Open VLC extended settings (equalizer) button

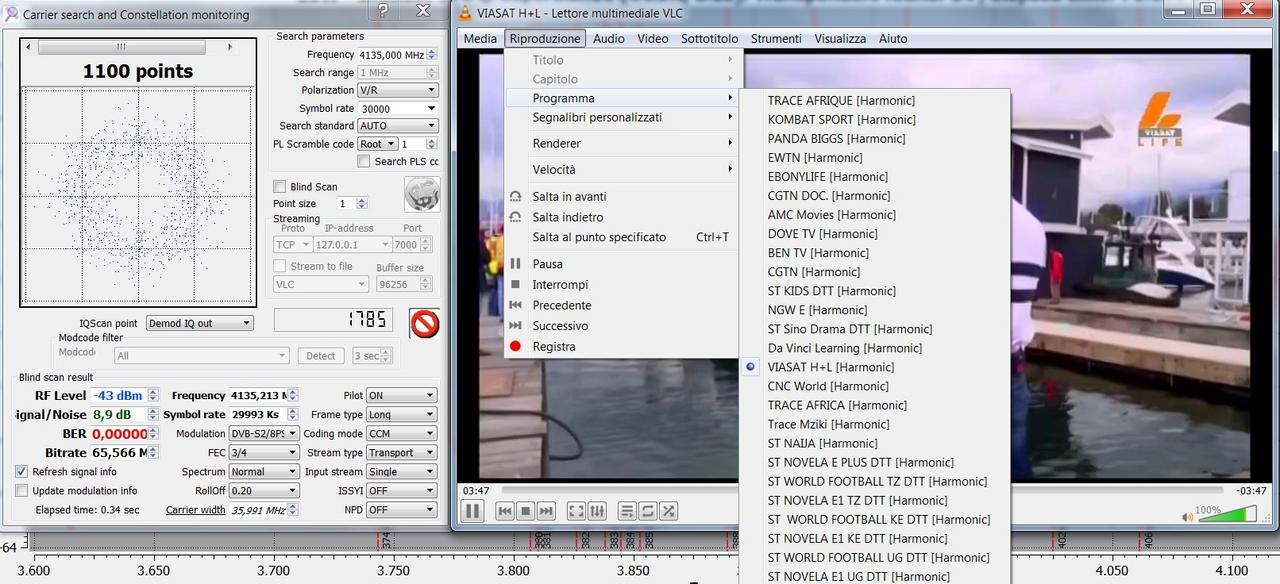pos(597,511)
